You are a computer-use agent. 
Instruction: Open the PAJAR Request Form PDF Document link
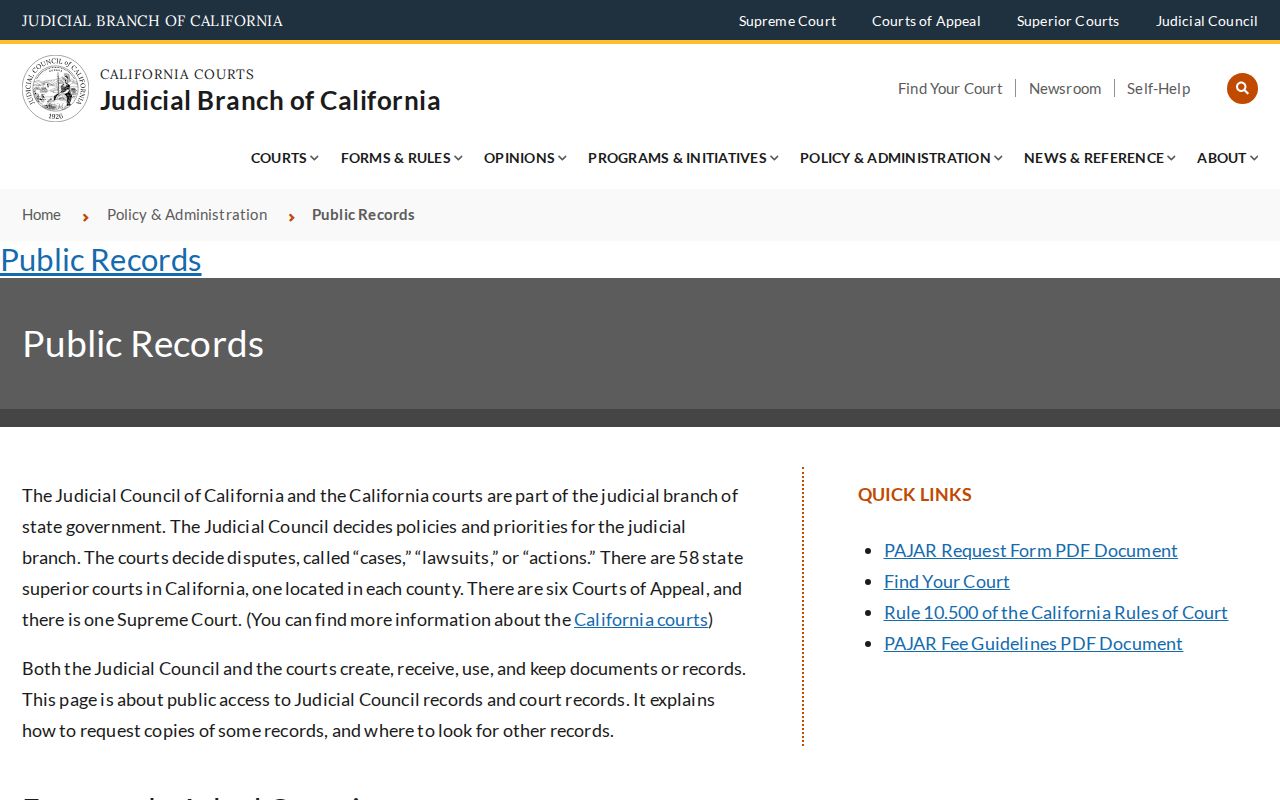pyautogui.click(x=1031, y=550)
